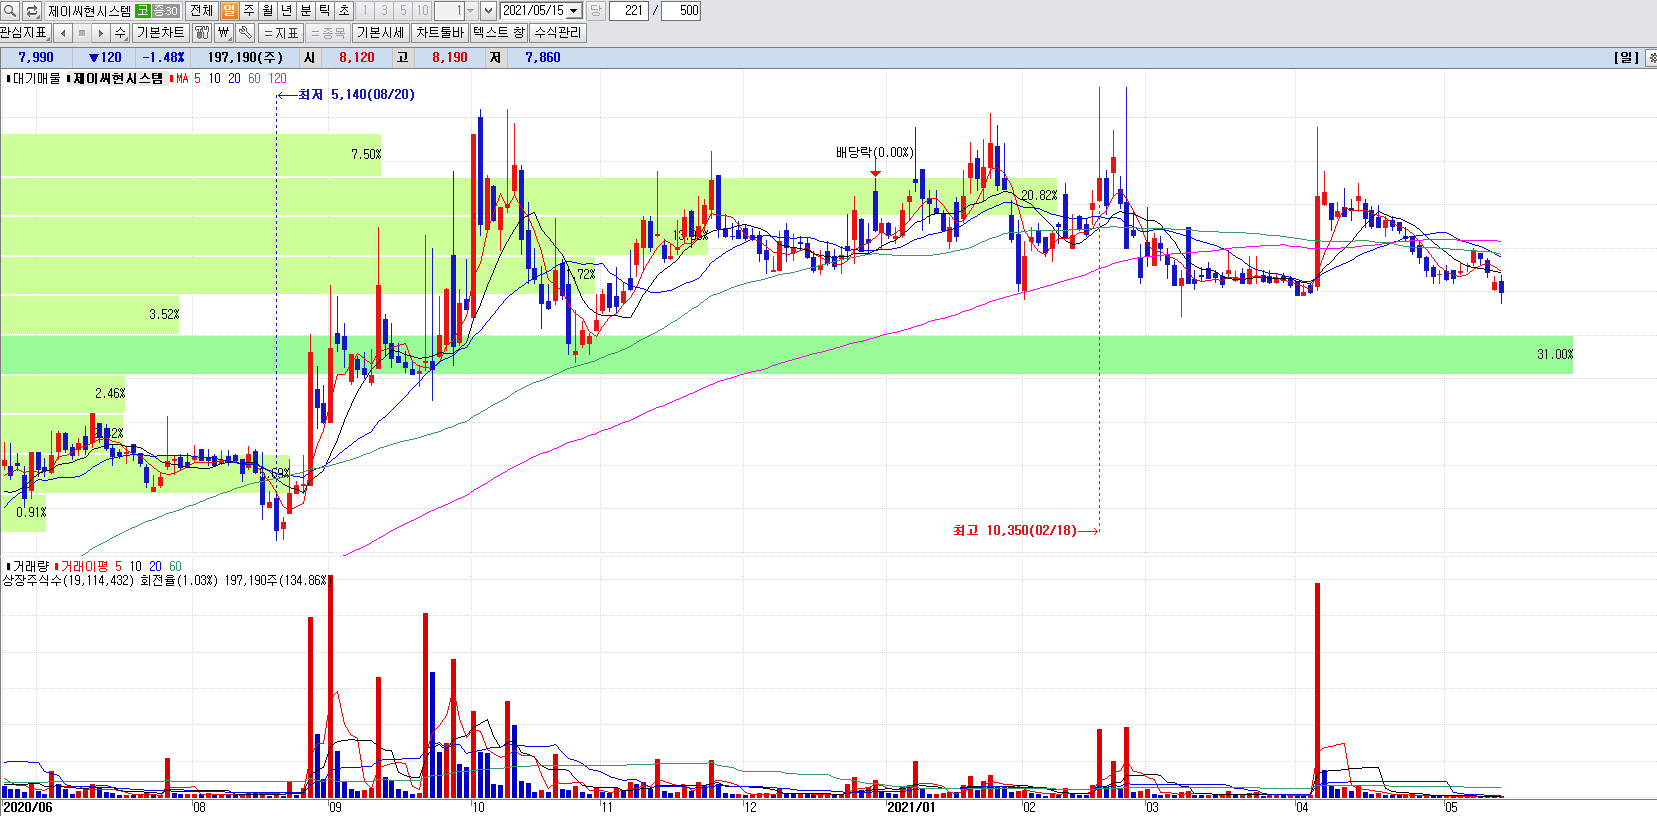Open the interval value dropdown arrow

pyautogui.click(x=471, y=10)
